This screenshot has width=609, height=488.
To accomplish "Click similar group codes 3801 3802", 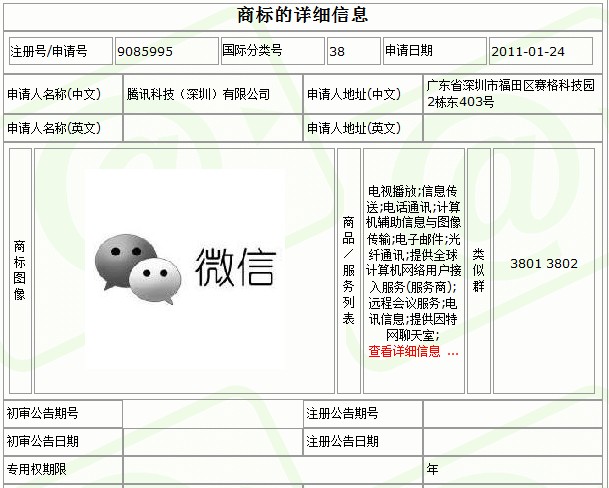I will (544, 264).
